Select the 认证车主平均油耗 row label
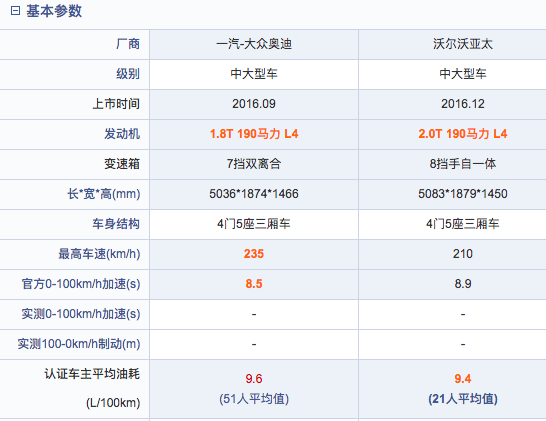The height and width of the screenshot is (421, 546). point(92,374)
